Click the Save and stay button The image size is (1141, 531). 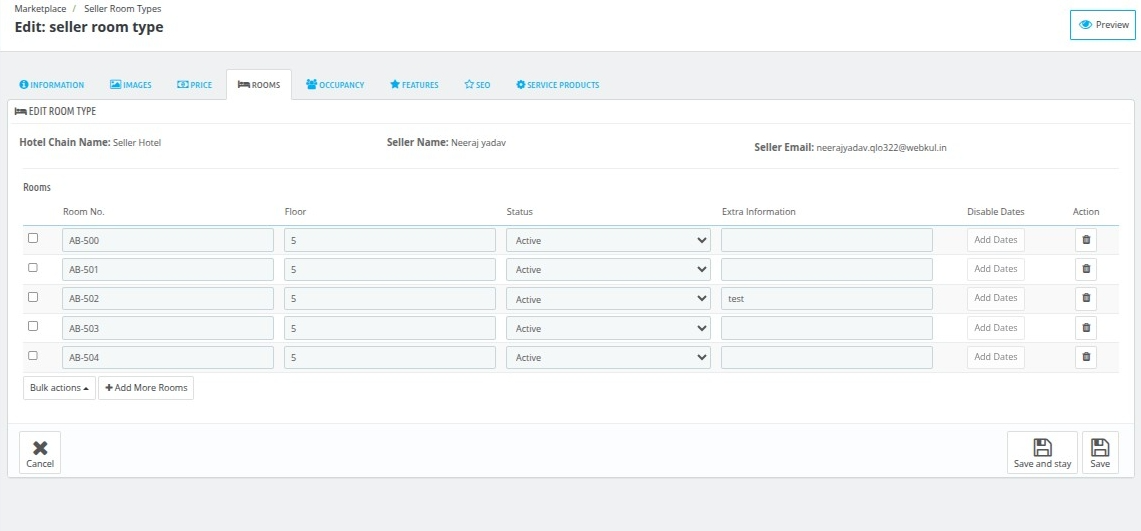pos(1042,452)
